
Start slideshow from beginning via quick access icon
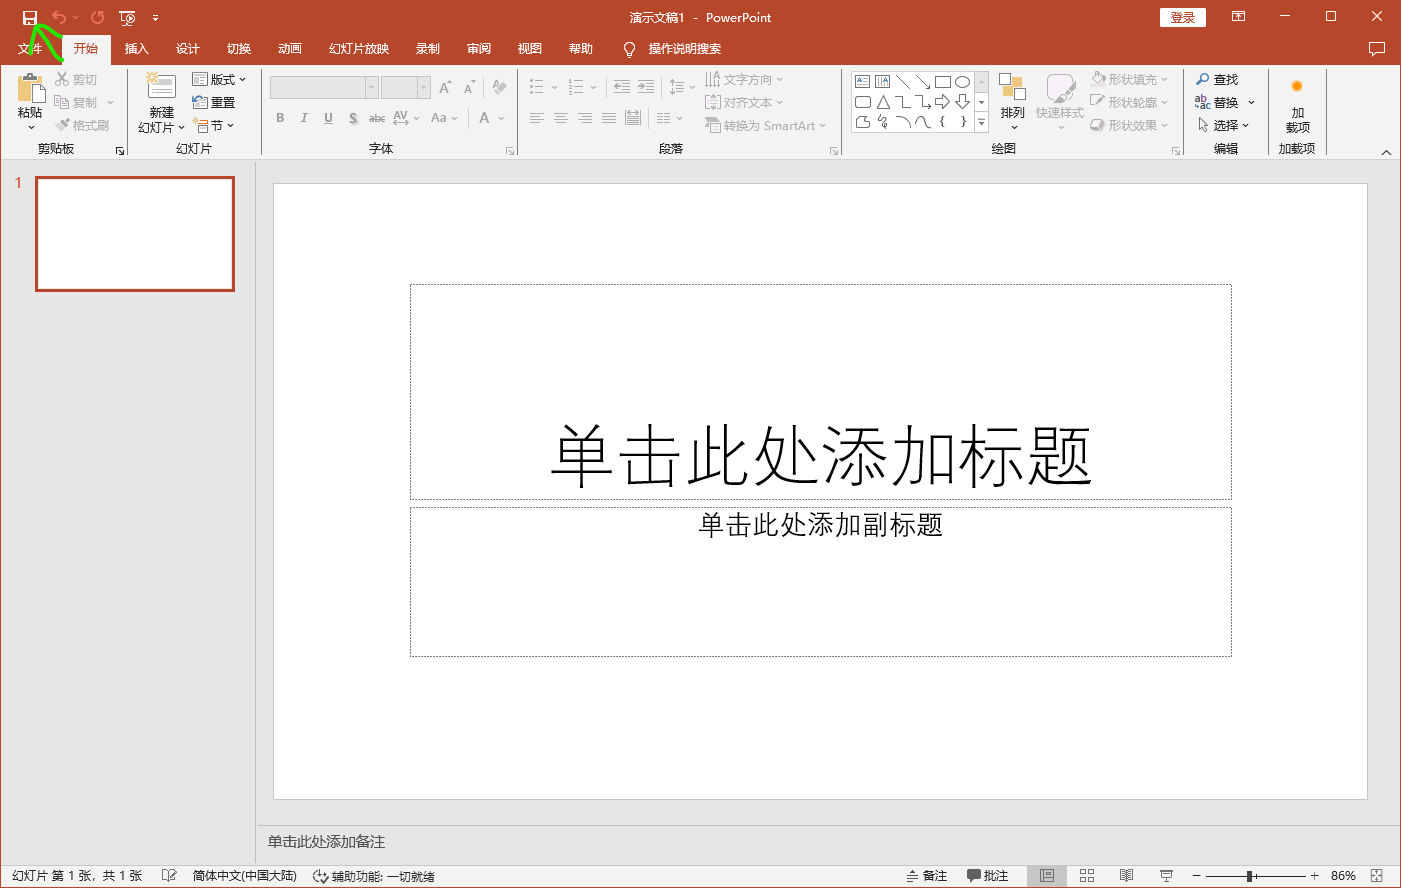click(127, 18)
